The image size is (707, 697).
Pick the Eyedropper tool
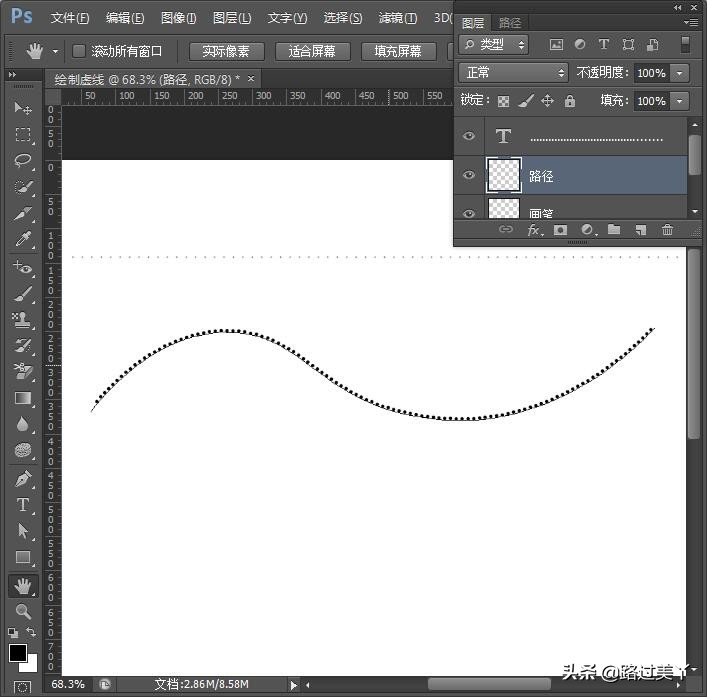click(23, 239)
